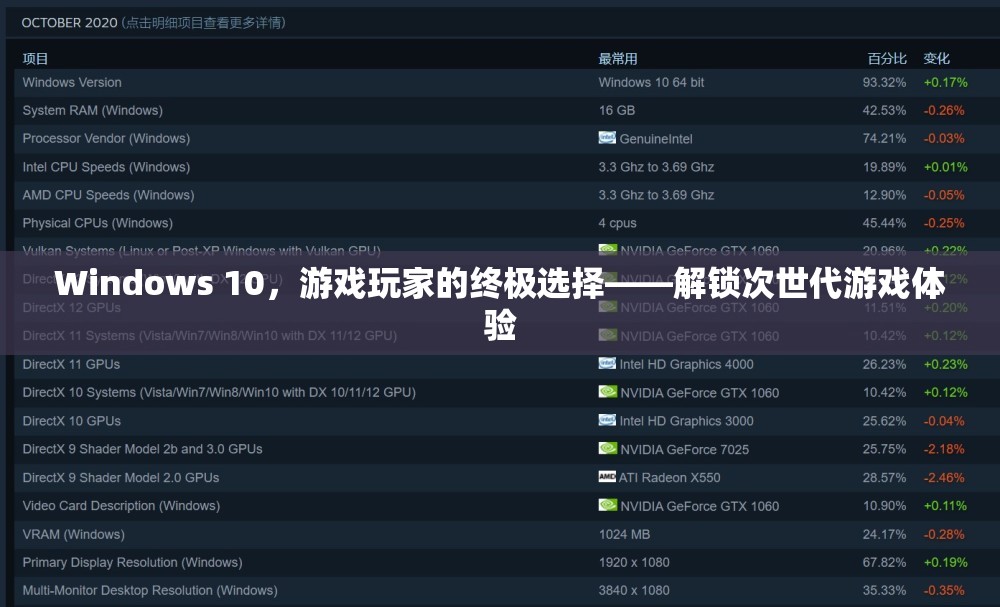Image resolution: width=1000 pixels, height=607 pixels.
Task: Open Multi-Monitor Desktop Resolution (Windows) details
Action: tap(150, 590)
